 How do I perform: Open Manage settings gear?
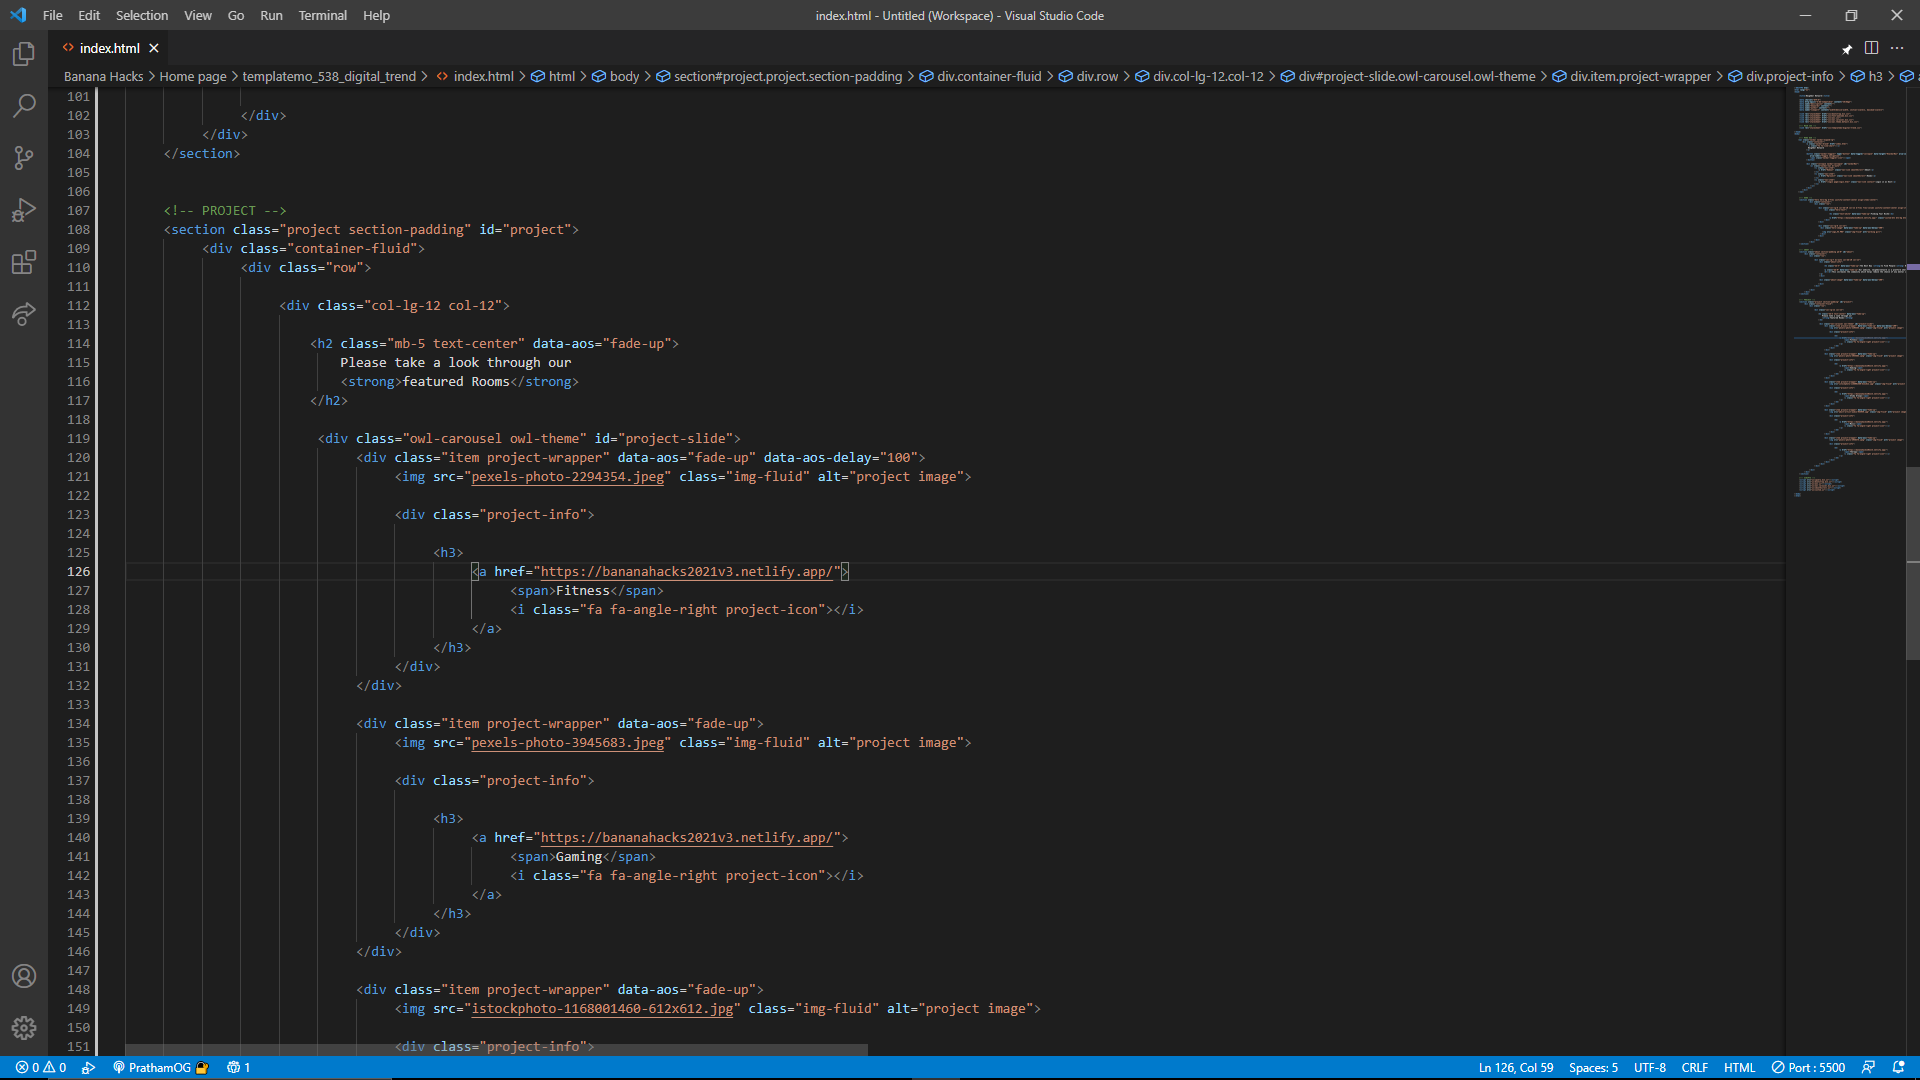(x=24, y=1028)
